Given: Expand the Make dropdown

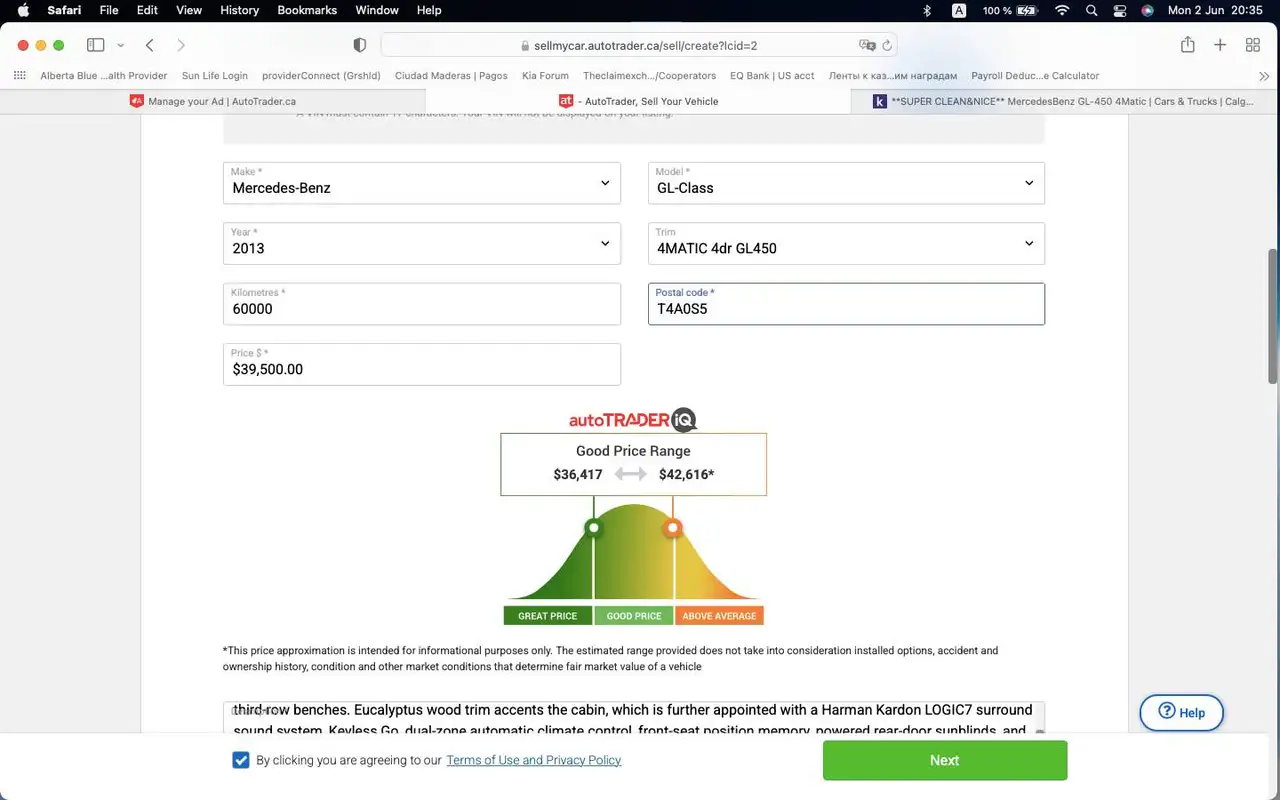Looking at the screenshot, I should [421, 183].
